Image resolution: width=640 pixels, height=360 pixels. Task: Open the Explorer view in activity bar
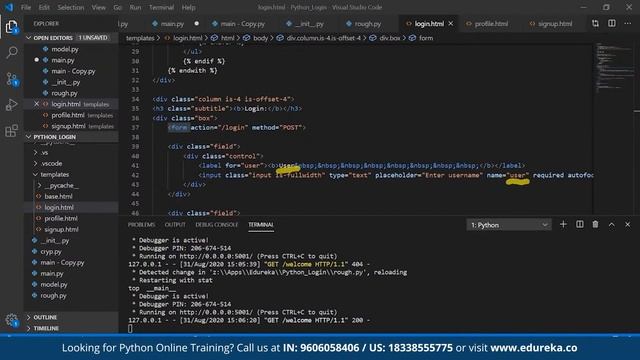pos(11,27)
